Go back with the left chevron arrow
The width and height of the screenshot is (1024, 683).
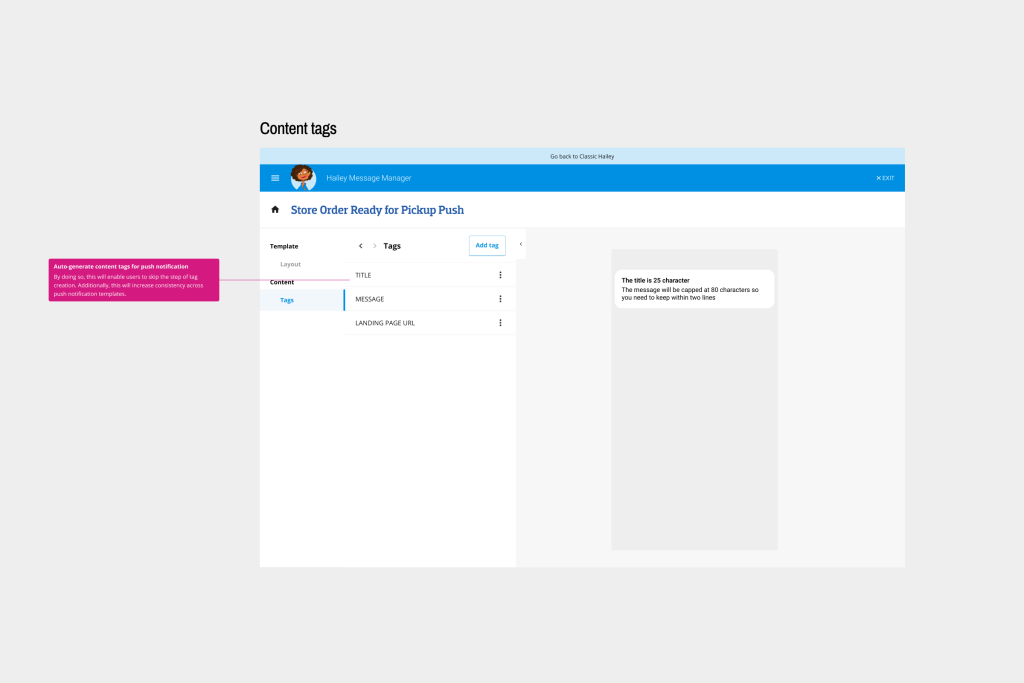click(x=360, y=246)
